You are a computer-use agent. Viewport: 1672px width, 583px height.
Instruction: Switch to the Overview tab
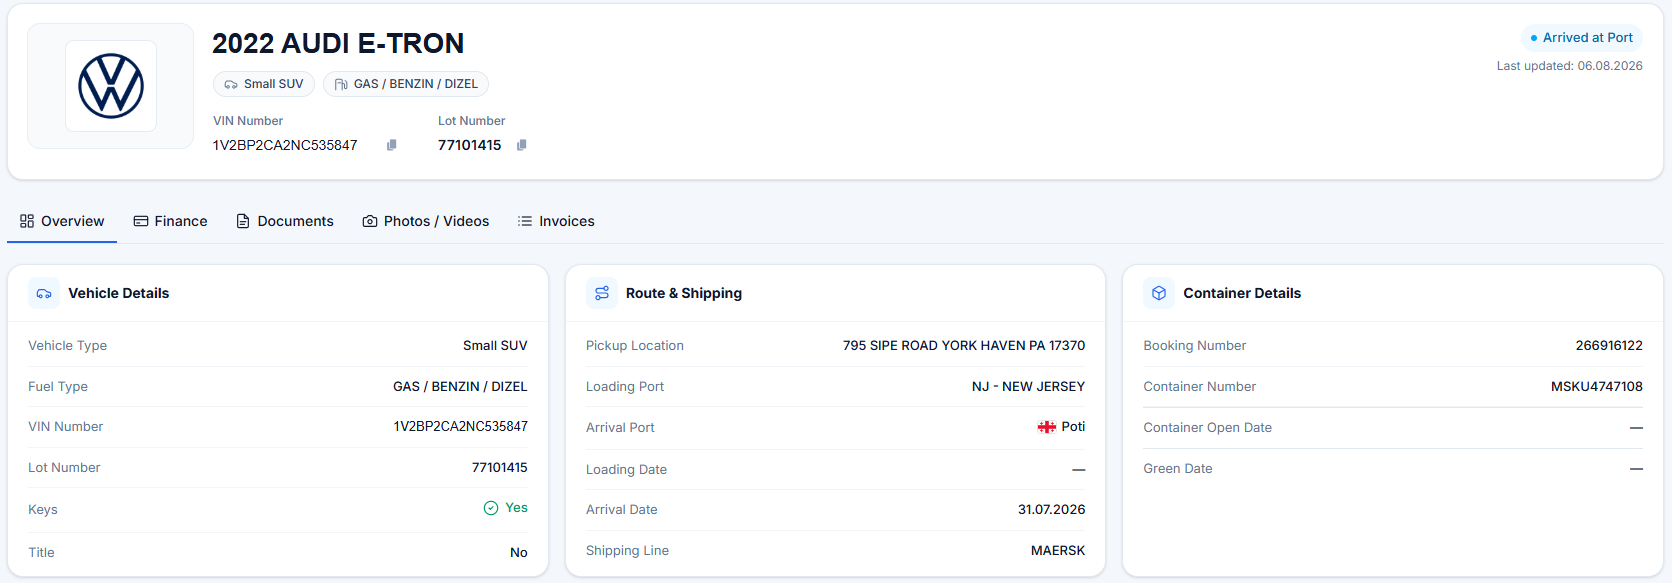(62, 221)
